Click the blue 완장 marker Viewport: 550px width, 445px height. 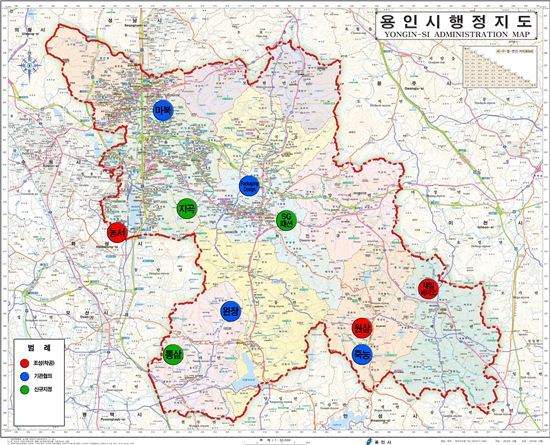coord(231,311)
